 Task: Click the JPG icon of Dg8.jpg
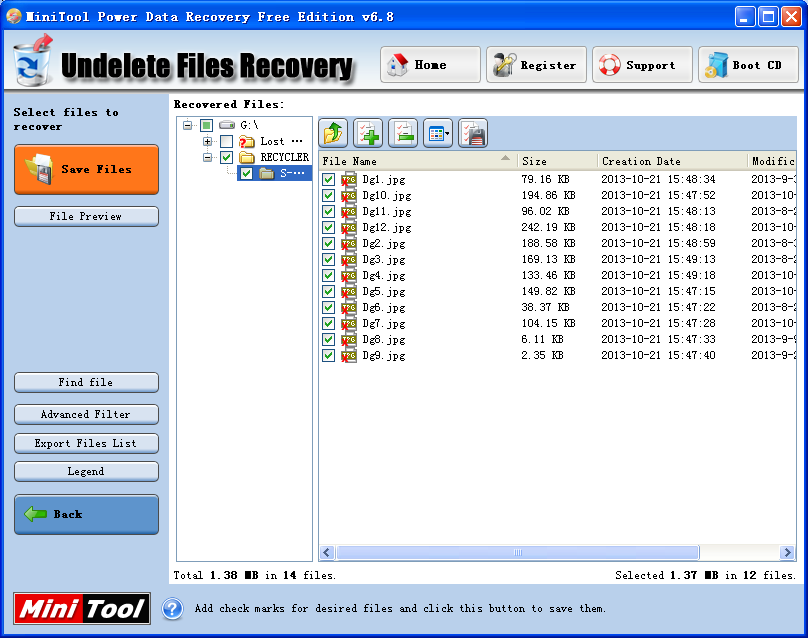pos(349,339)
